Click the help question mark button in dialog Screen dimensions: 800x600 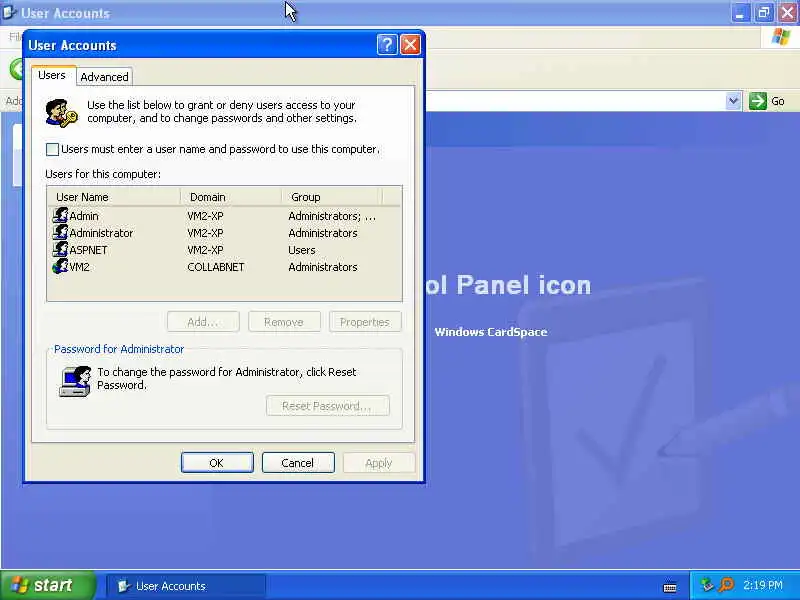click(387, 45)
